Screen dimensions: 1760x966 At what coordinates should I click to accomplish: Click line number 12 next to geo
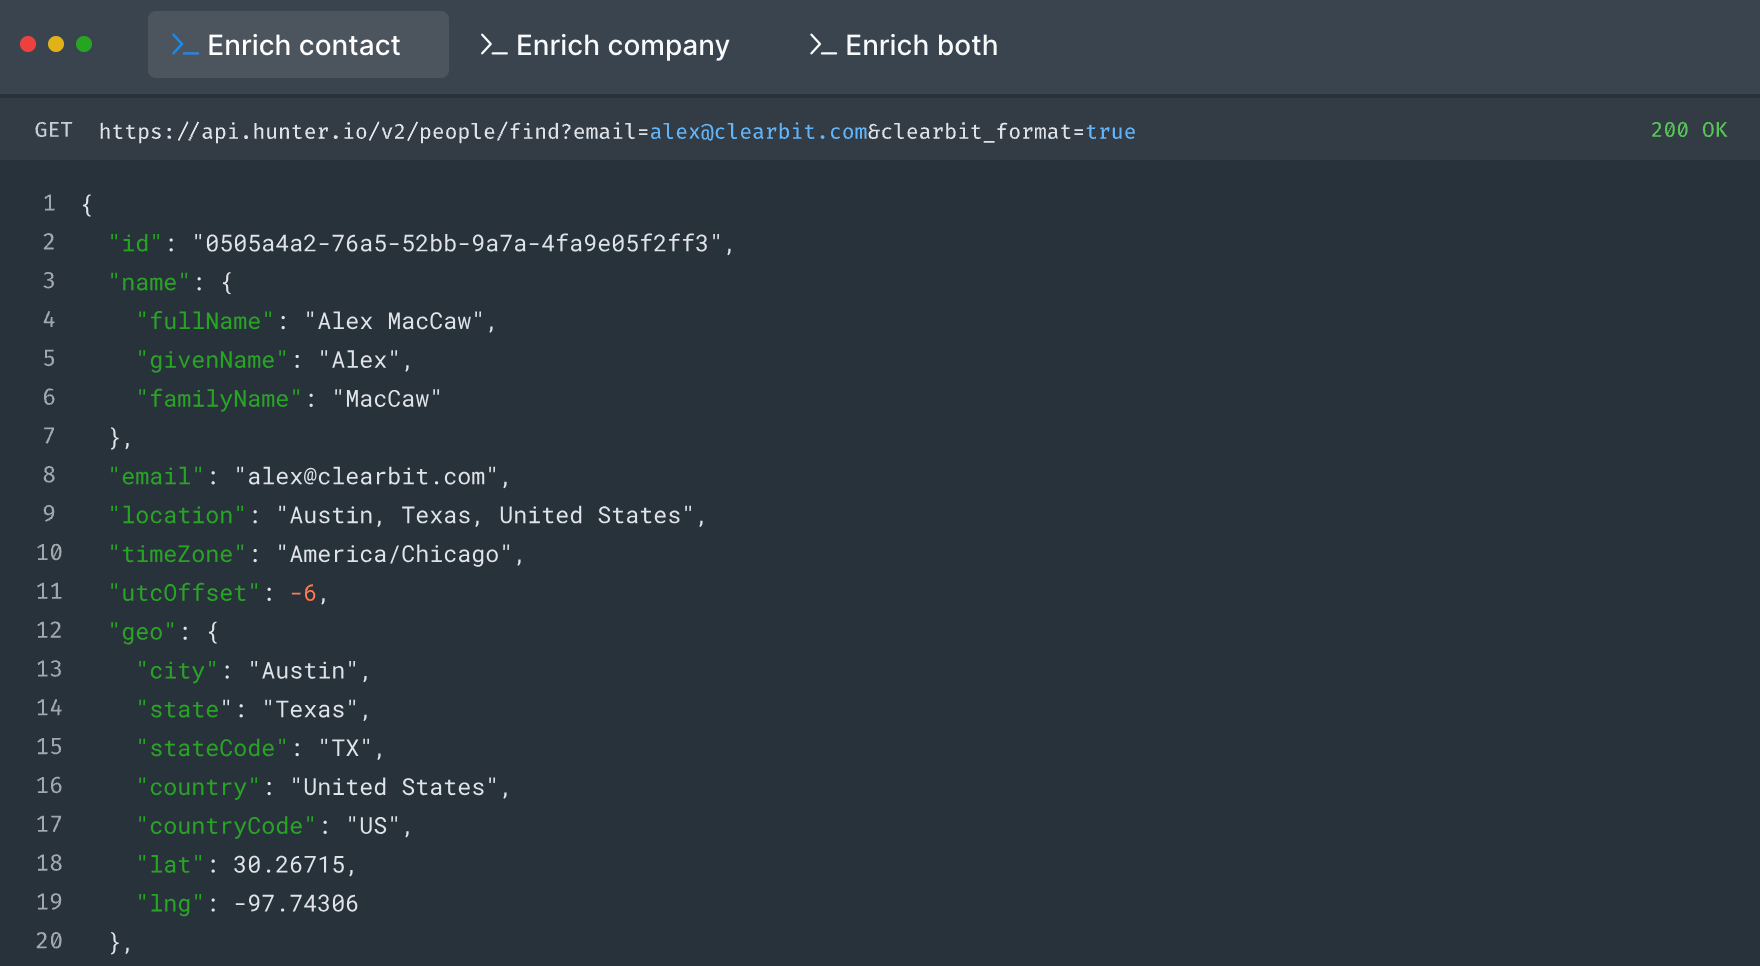click(48, 630)
